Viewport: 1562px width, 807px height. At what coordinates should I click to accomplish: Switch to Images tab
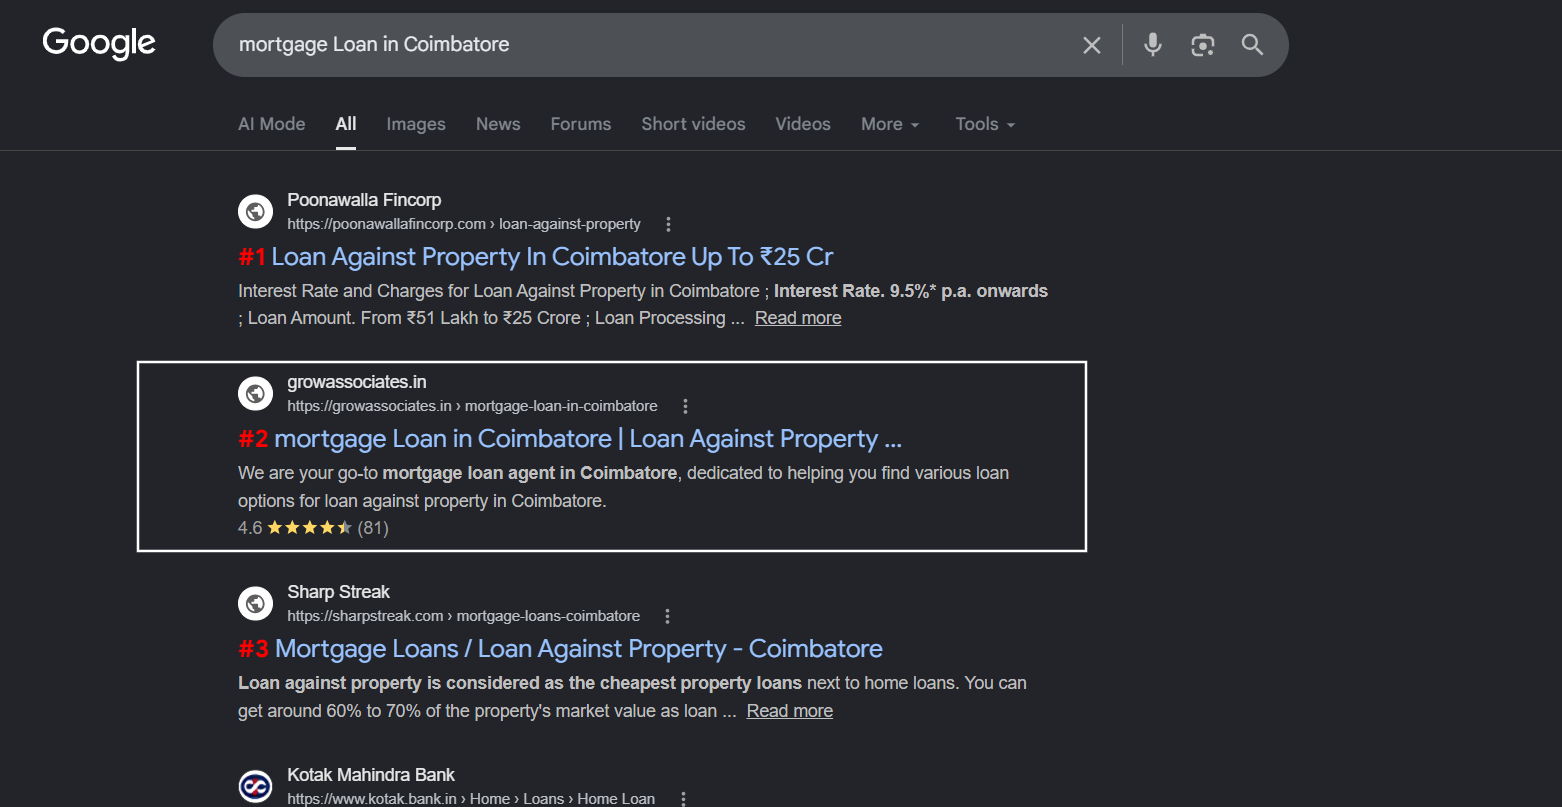click(416, 124)
